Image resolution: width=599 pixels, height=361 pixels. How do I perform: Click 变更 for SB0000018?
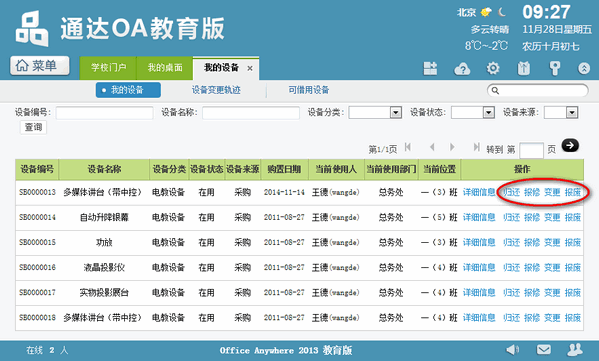click(552, 317)
